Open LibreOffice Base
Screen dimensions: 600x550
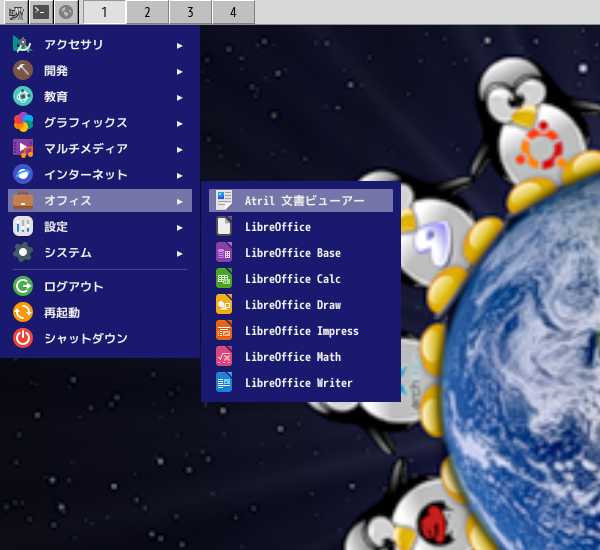coord(301,253)
